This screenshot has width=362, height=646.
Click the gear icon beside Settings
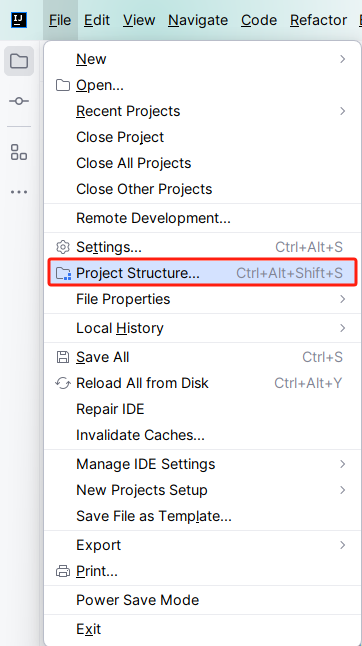[x=63, y=247]
